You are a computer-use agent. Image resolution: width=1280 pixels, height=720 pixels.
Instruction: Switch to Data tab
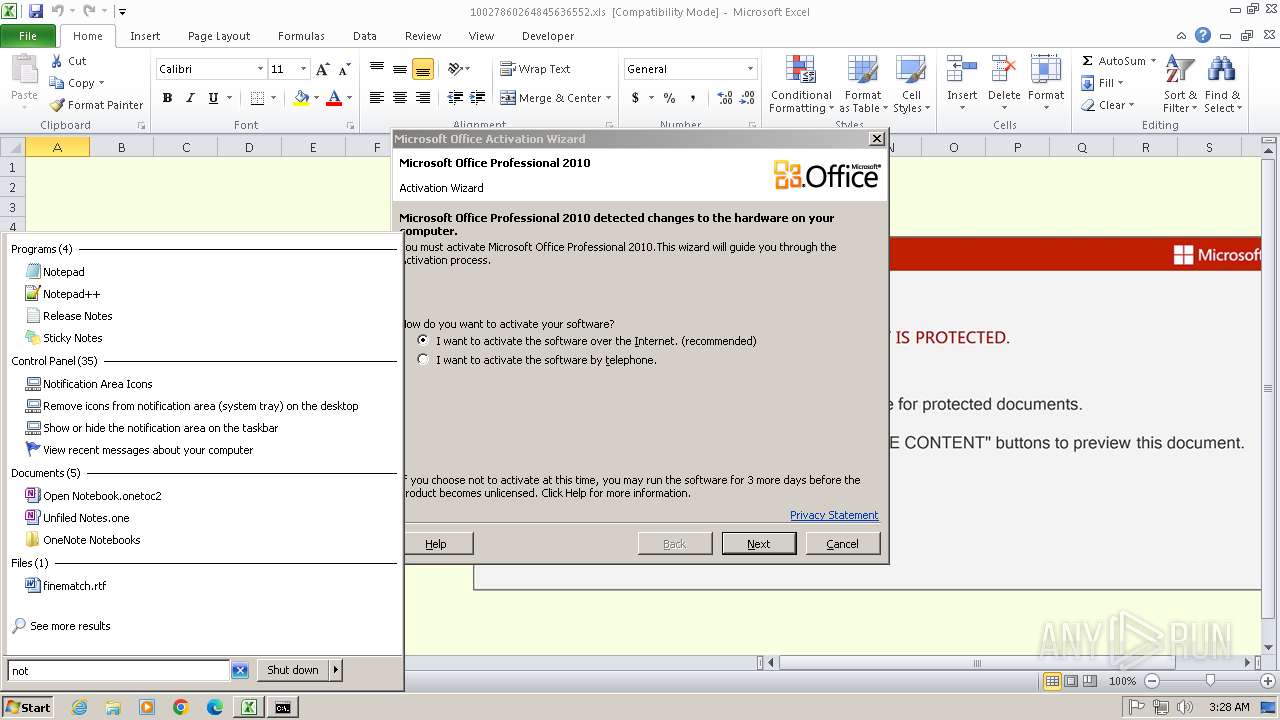(x=365, y=36)
